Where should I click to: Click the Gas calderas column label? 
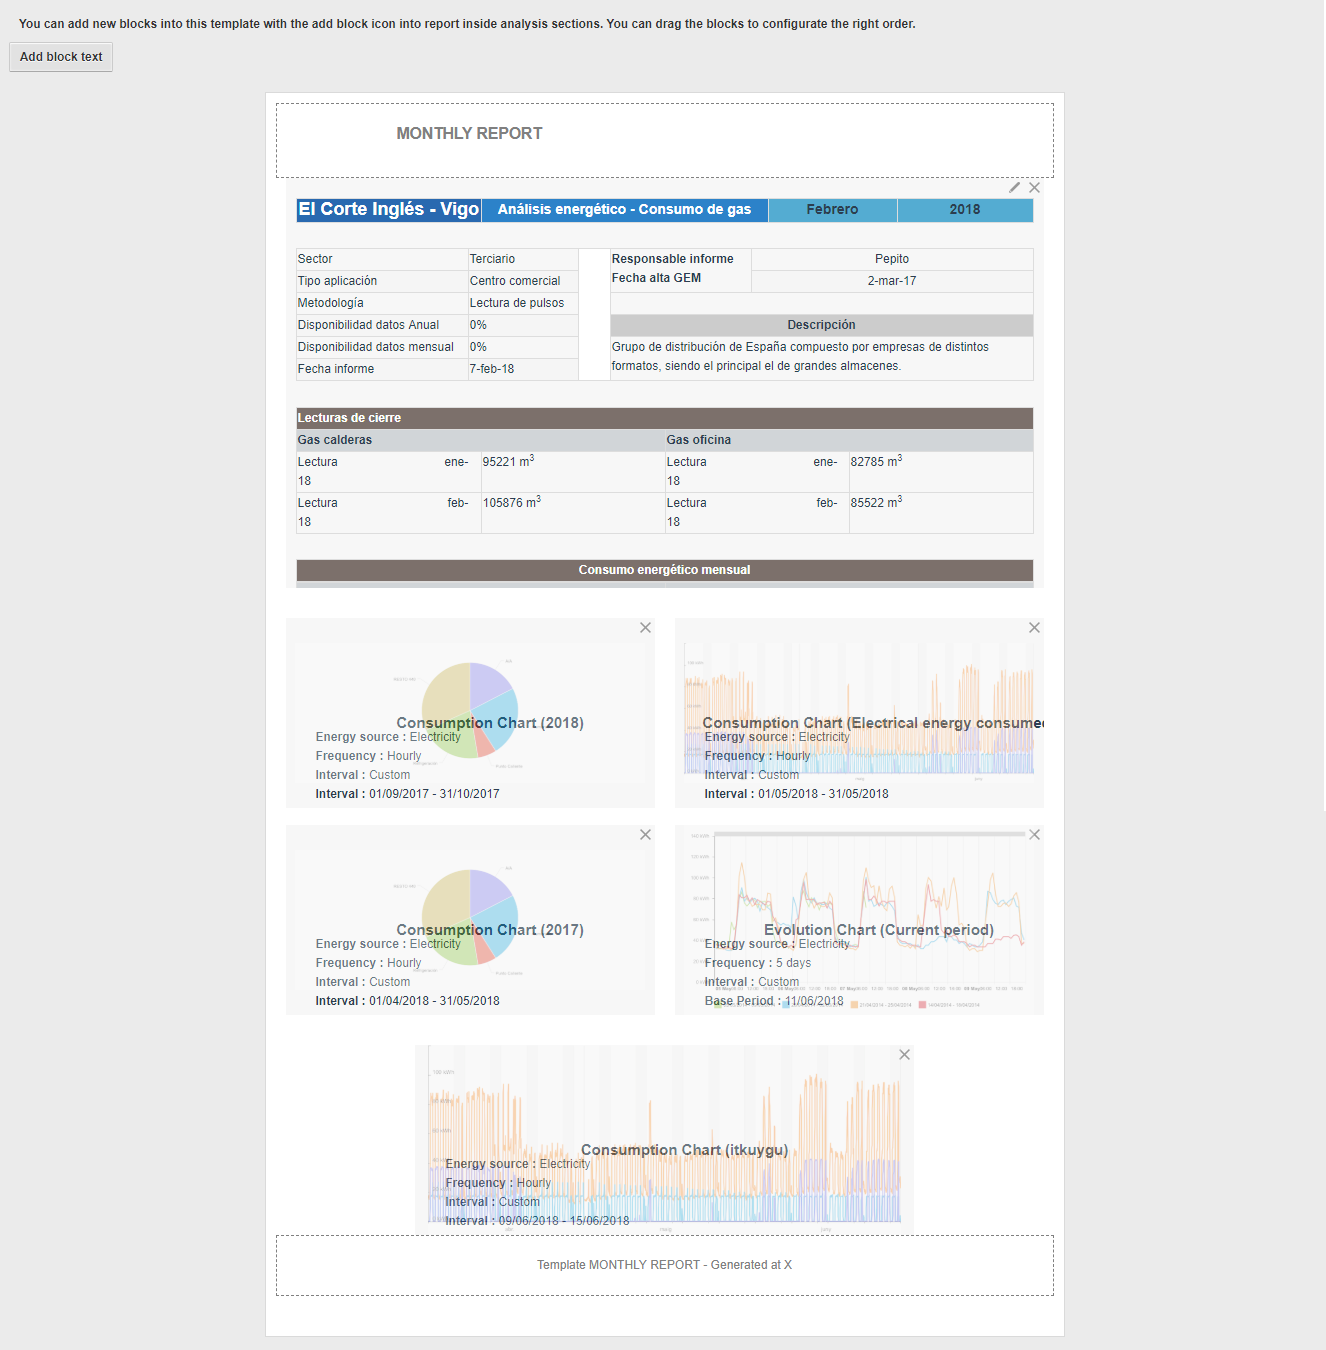coord(335,440)
